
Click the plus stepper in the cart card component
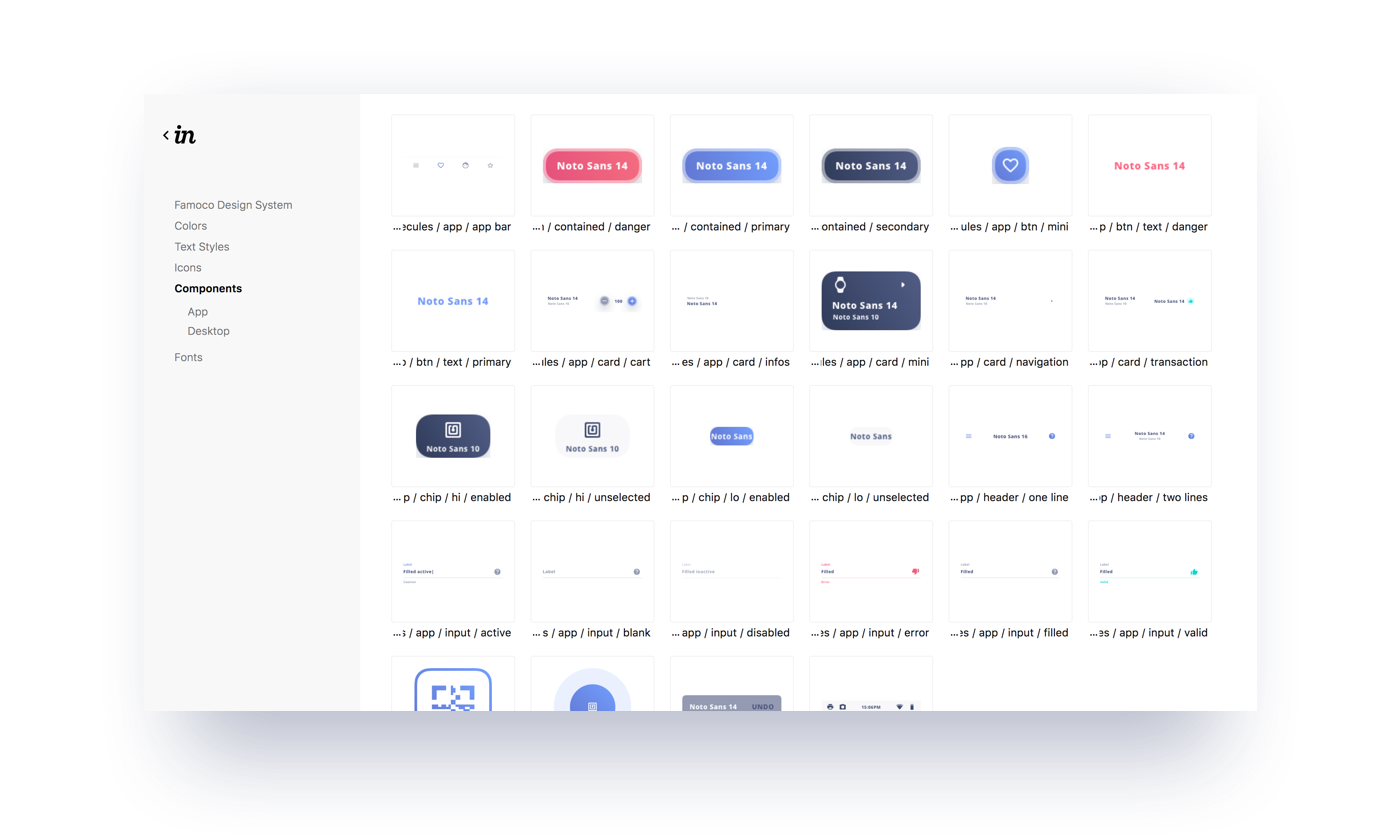click(x=632, y=301)
